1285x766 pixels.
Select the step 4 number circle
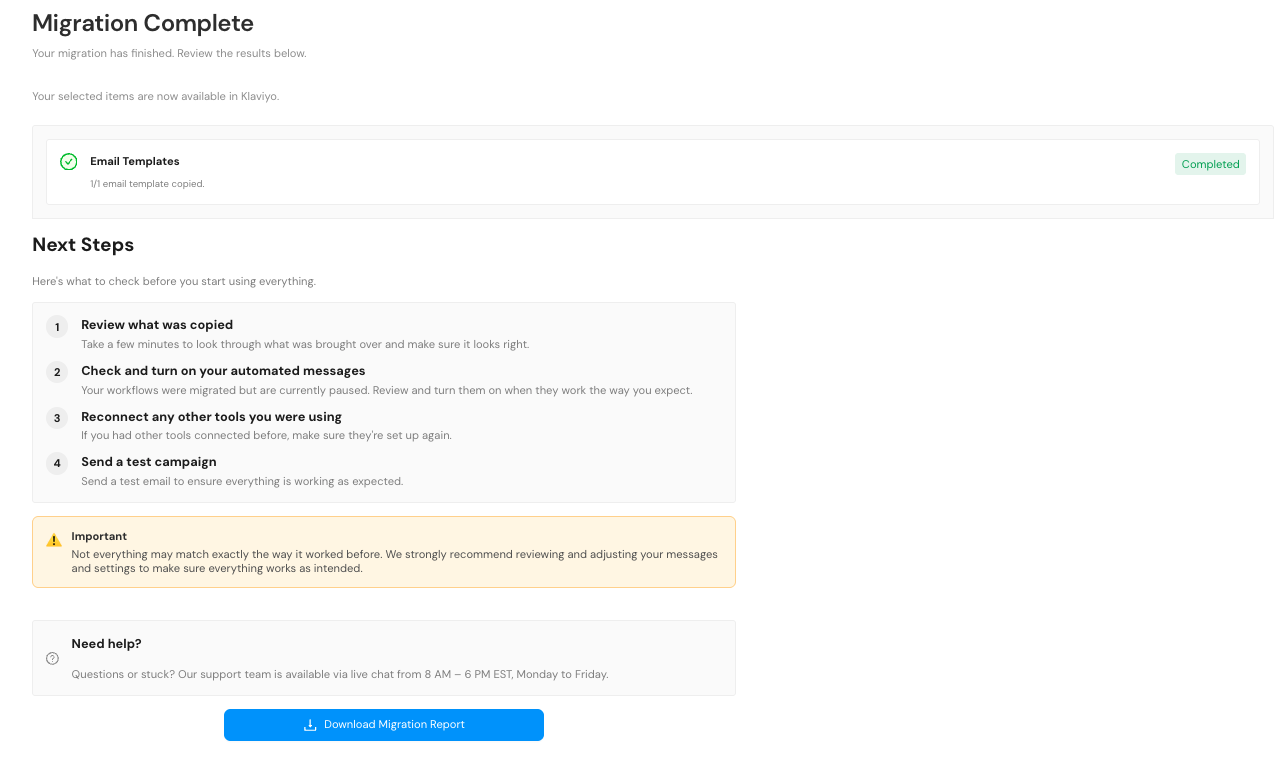56,463
